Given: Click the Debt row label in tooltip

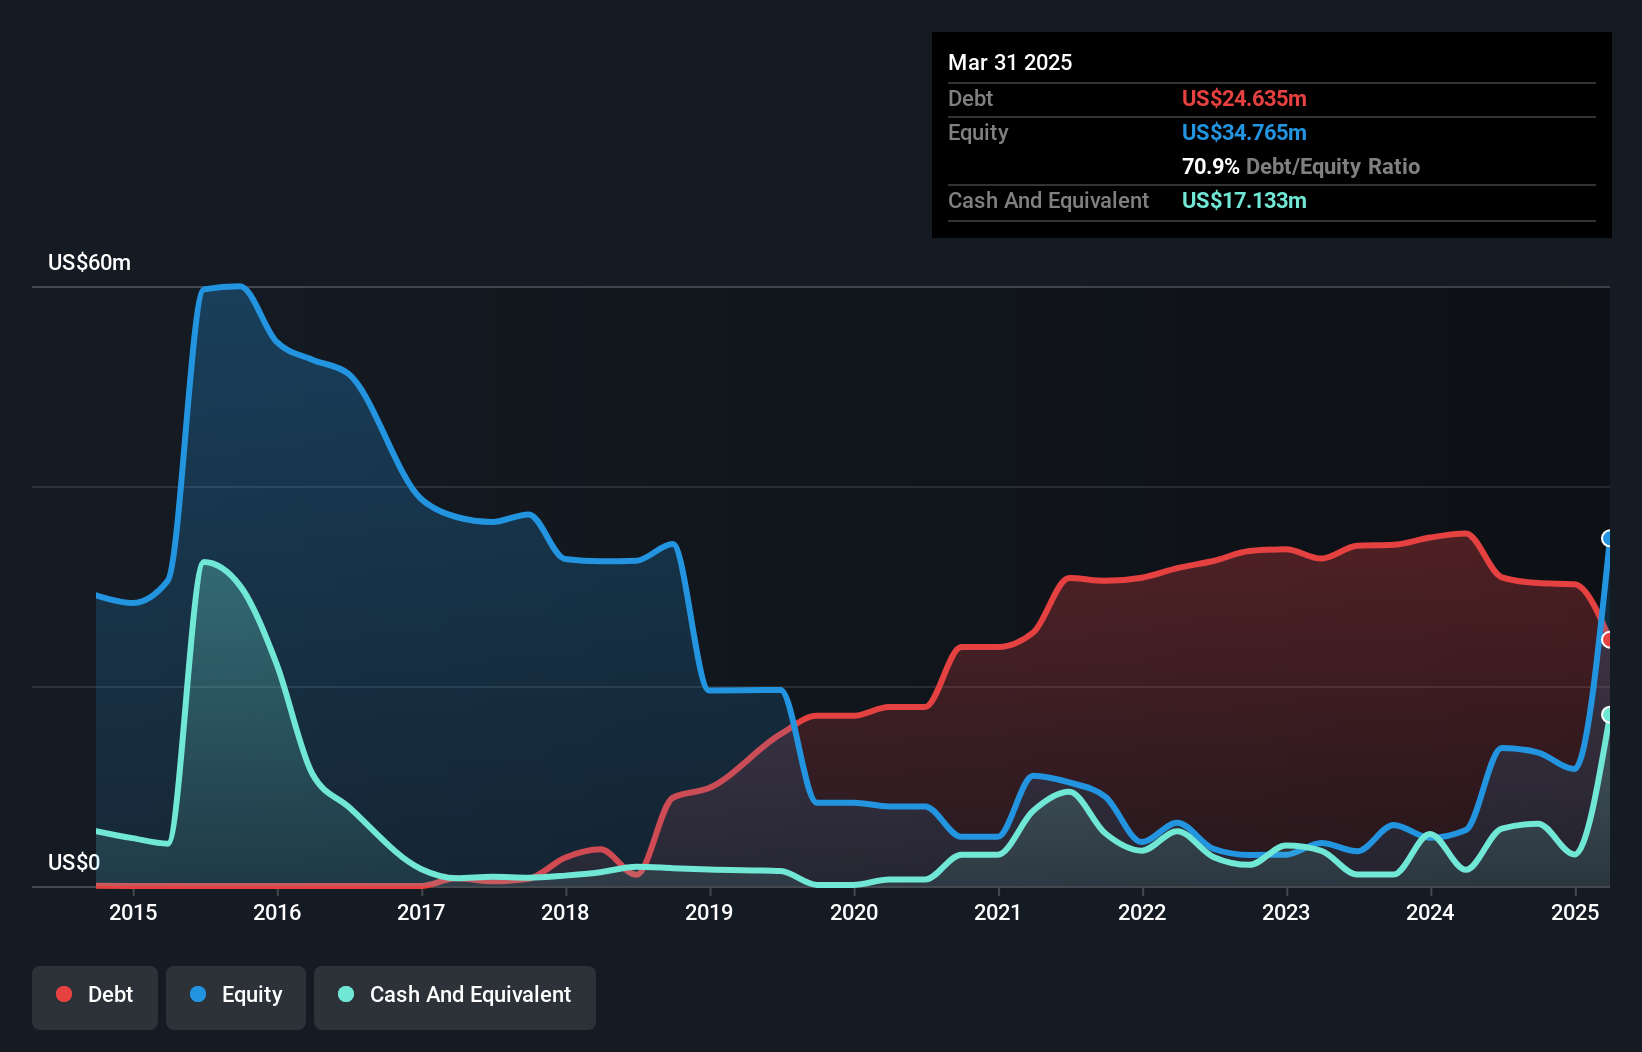Looking at the screenshot, I should coord(970,98).
